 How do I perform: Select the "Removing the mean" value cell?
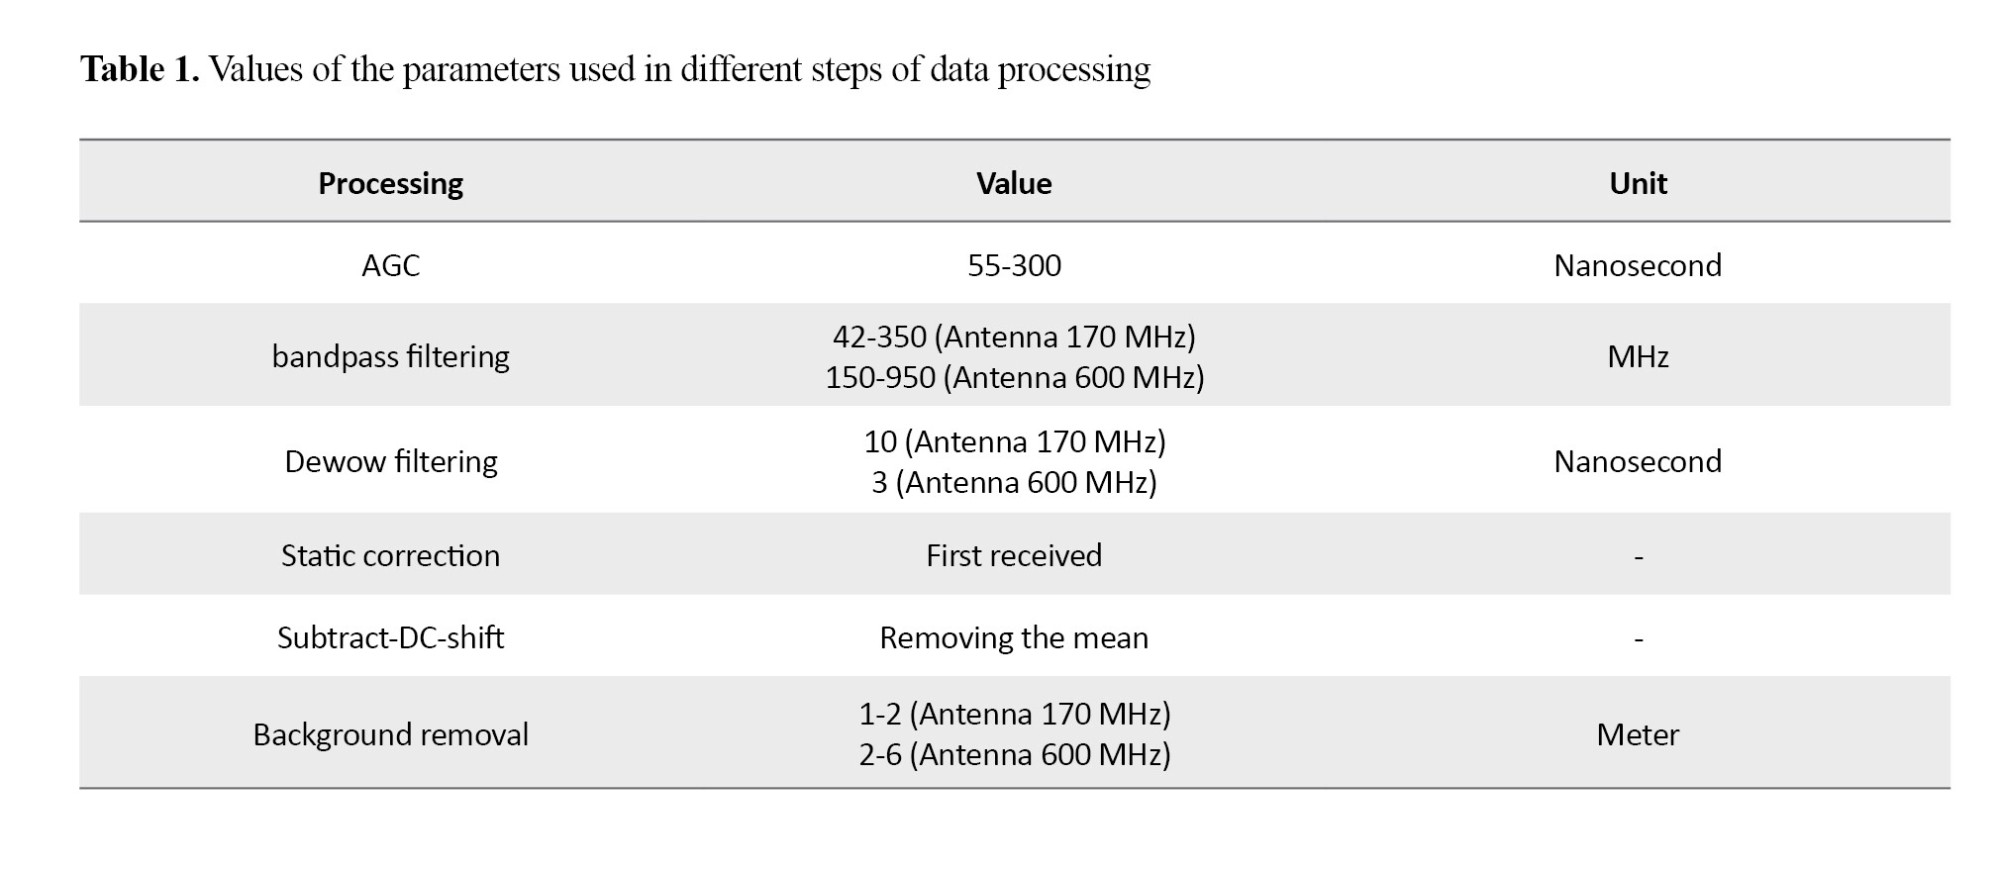point(1014,637)
